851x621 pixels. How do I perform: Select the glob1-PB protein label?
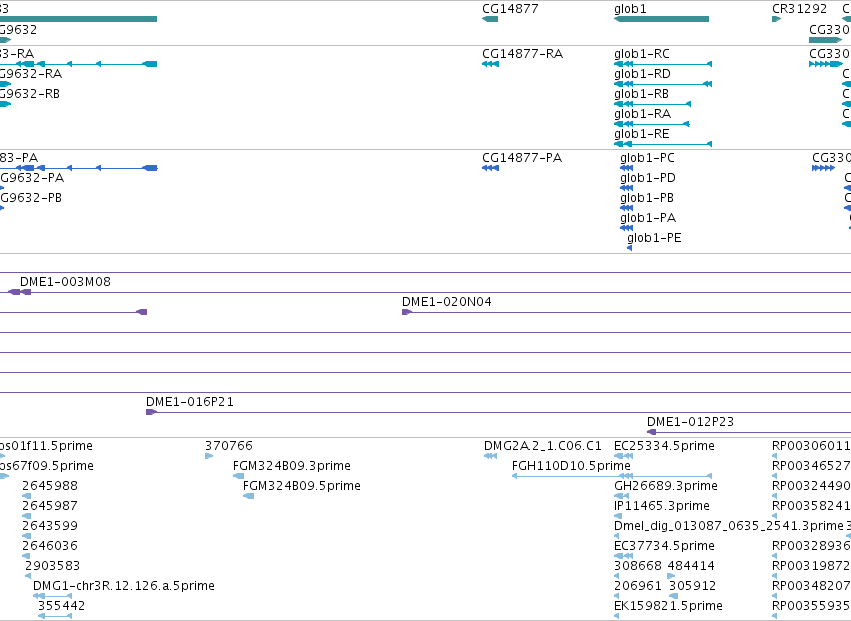click(646, 198)
